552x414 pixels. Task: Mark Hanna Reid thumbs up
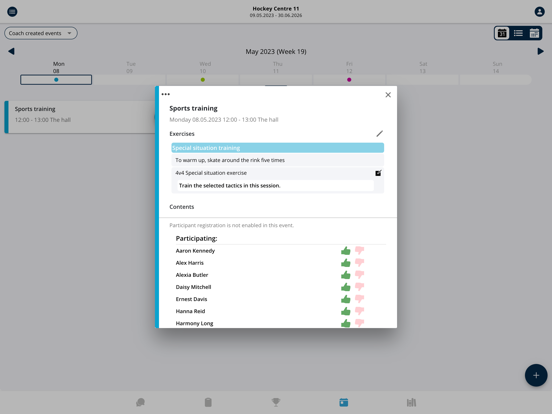tap(346, 311)
